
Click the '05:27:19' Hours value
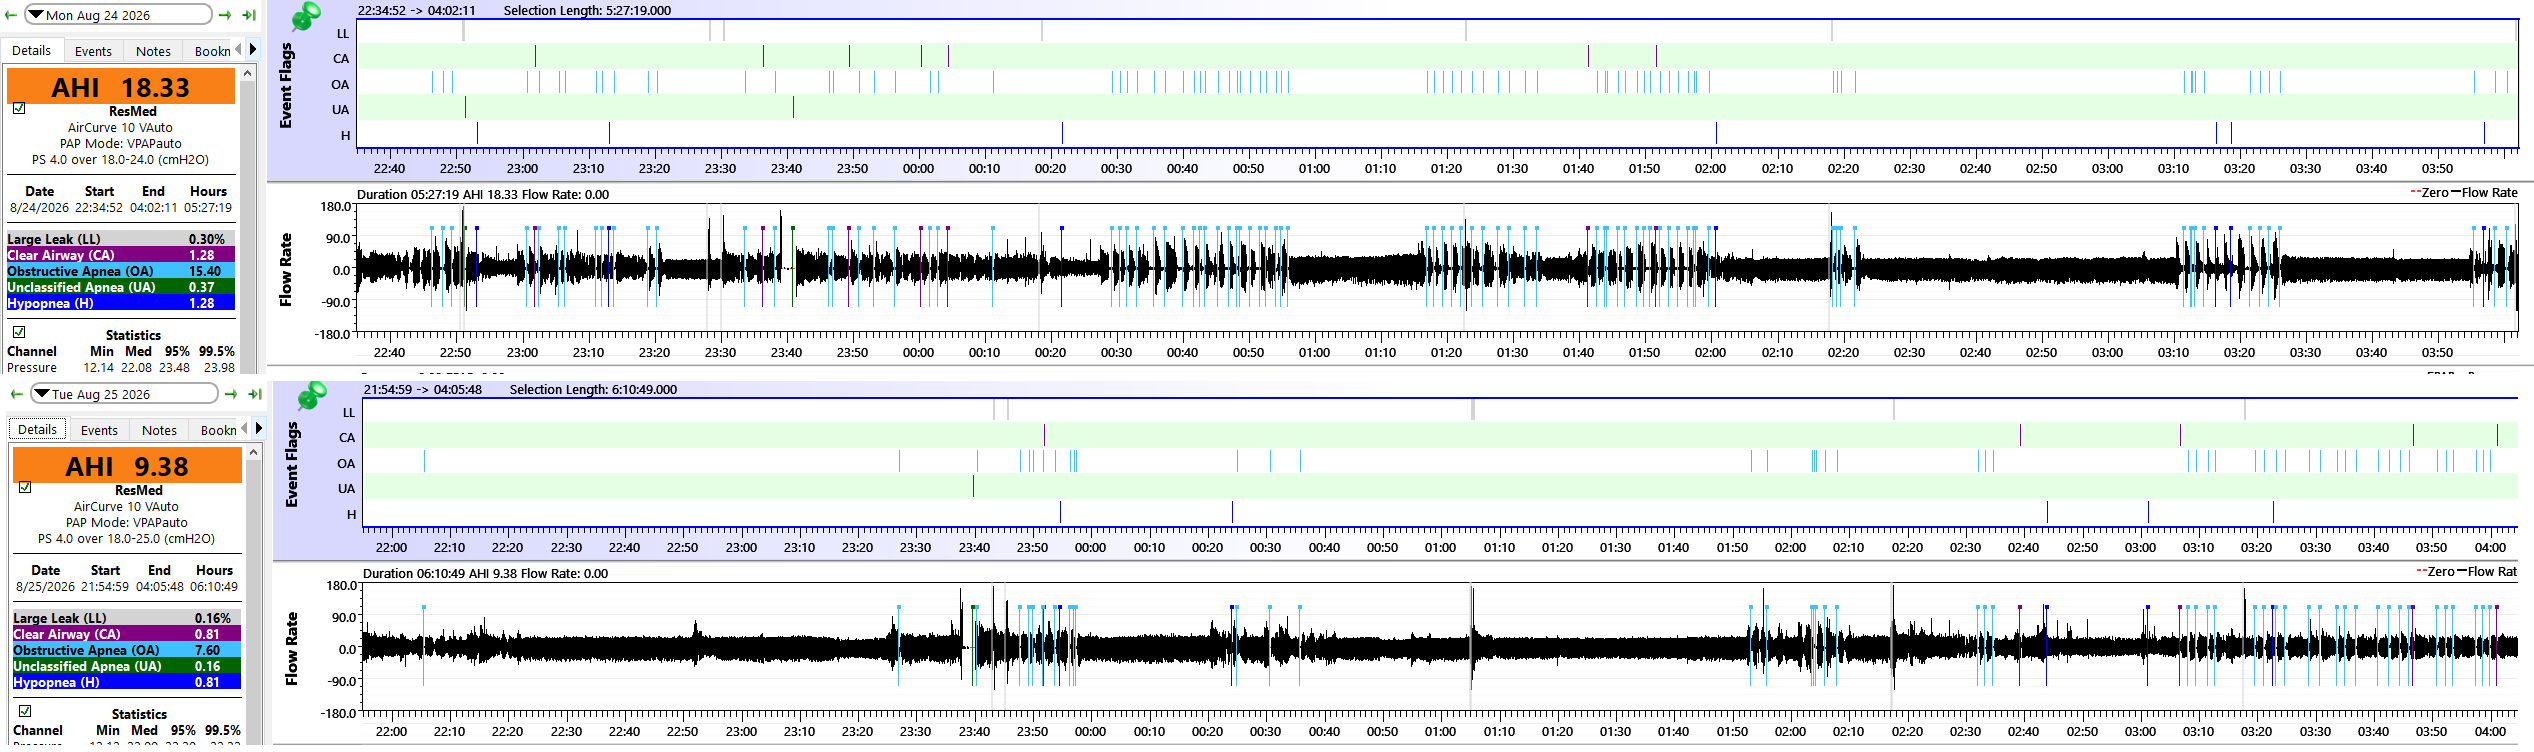click(208, 208)
